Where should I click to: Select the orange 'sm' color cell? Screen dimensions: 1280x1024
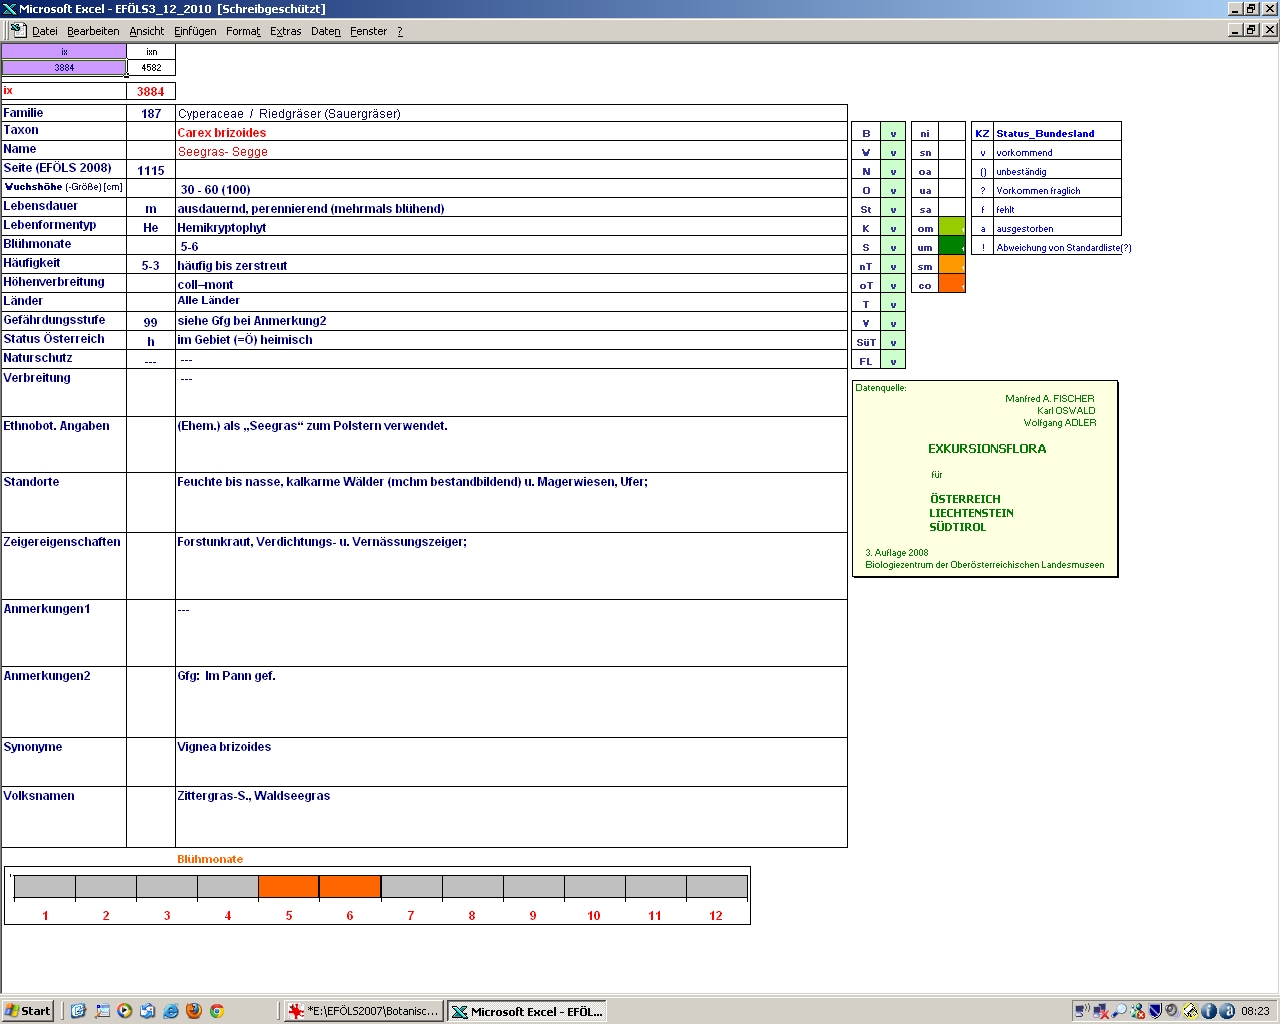952,266
